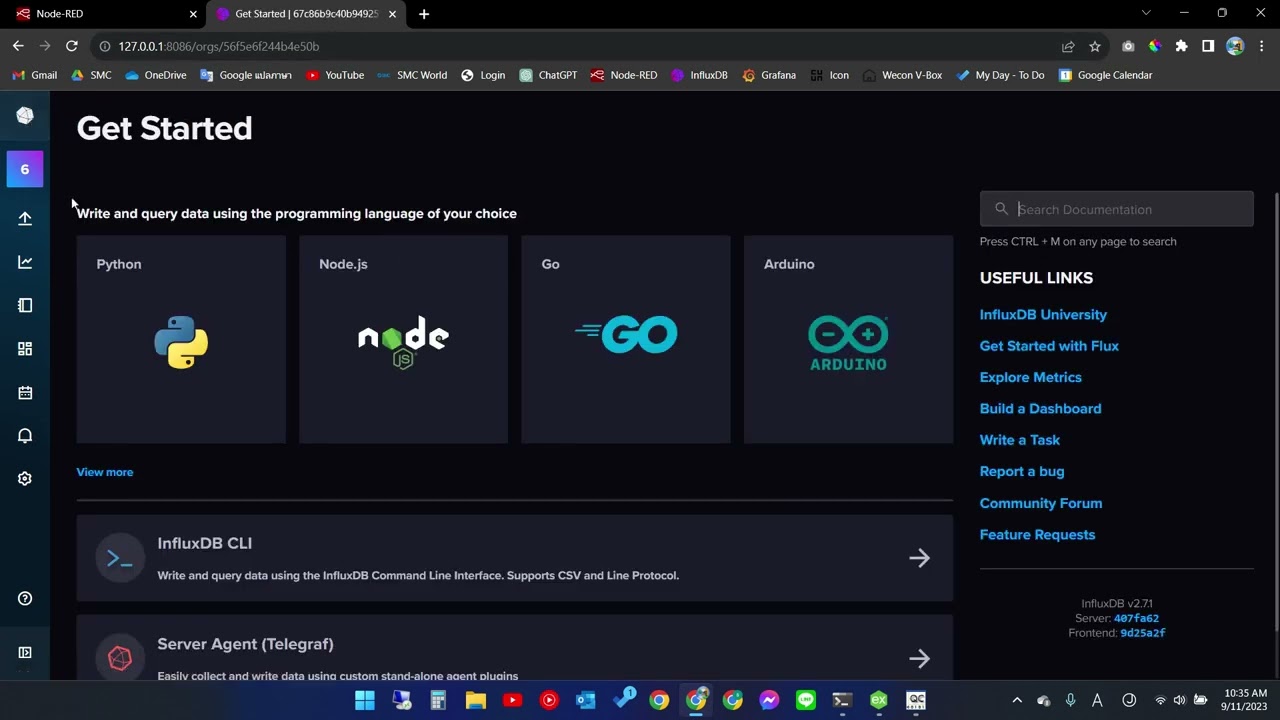
Task: Open Dashboards grid icon in sidebar
Action: [25, 349]
